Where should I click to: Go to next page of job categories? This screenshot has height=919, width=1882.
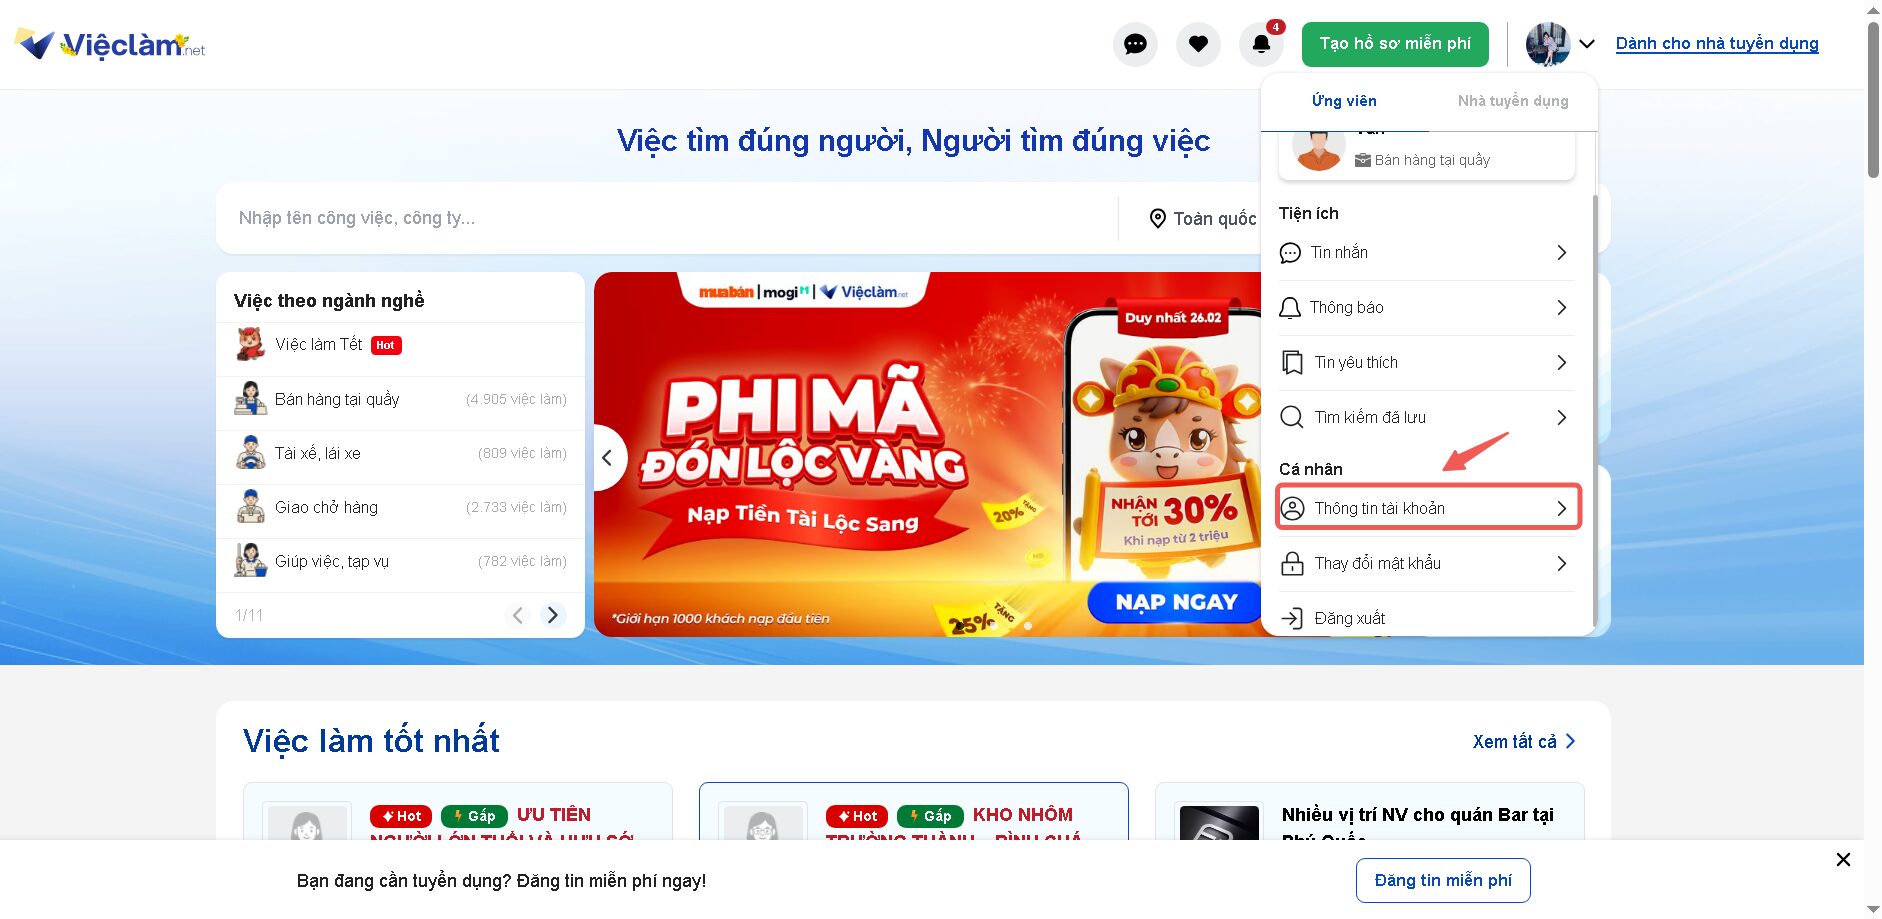tap(553, 615)
